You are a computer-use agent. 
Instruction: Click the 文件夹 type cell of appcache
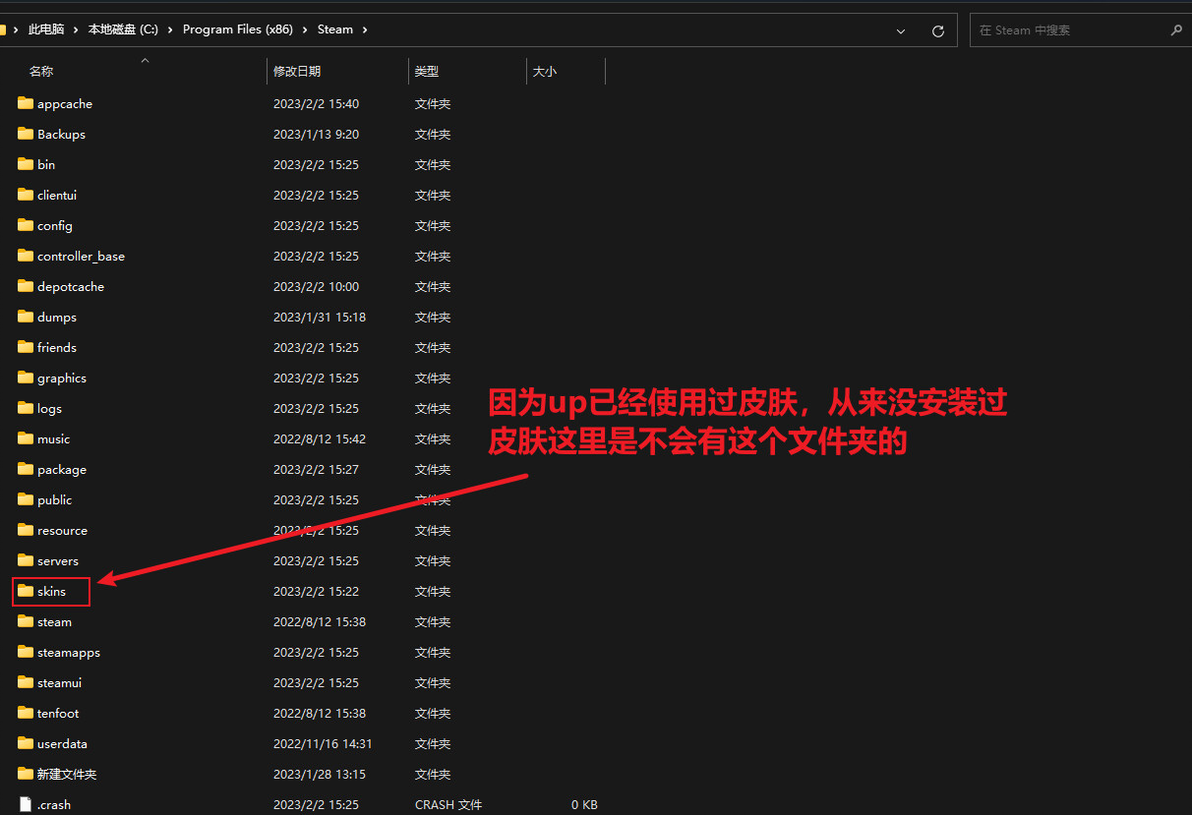pos(433,104)
